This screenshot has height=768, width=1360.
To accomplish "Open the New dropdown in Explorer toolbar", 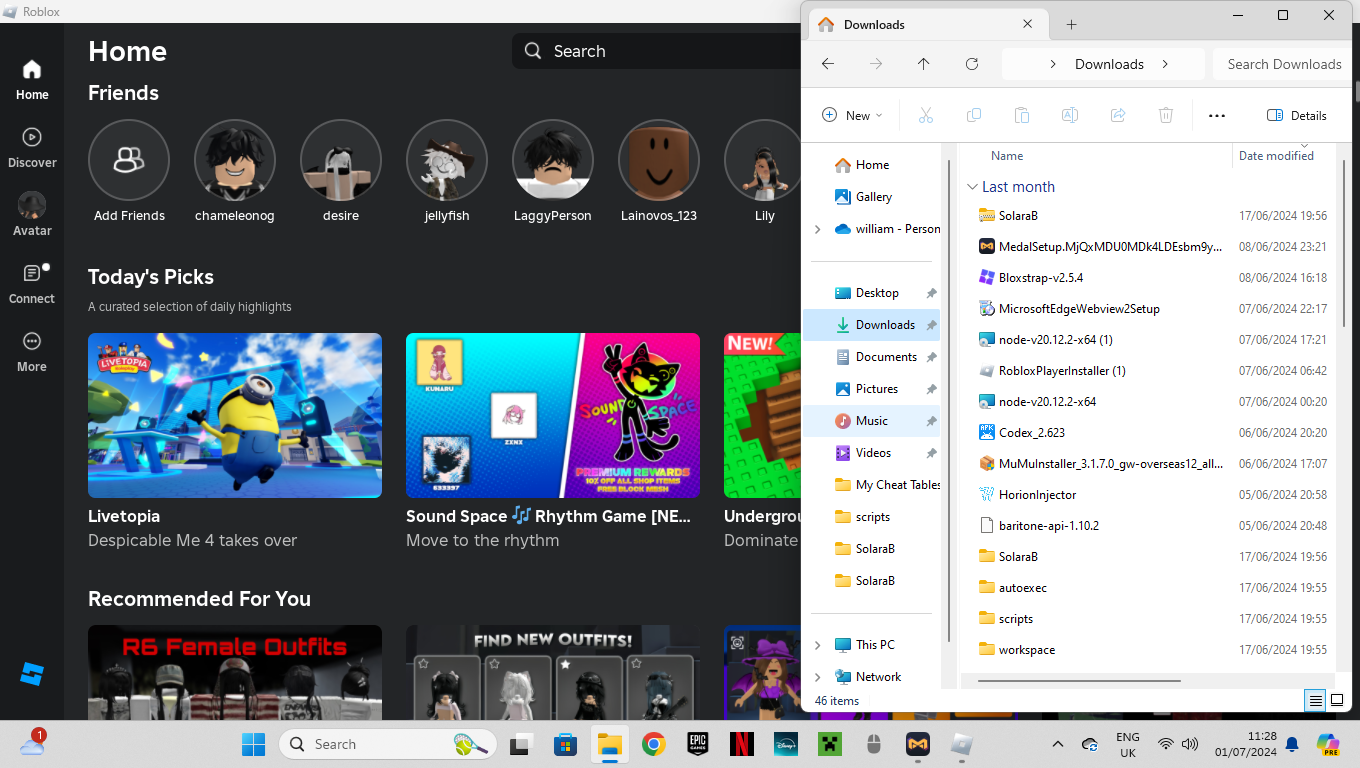I will click(852, 115).
